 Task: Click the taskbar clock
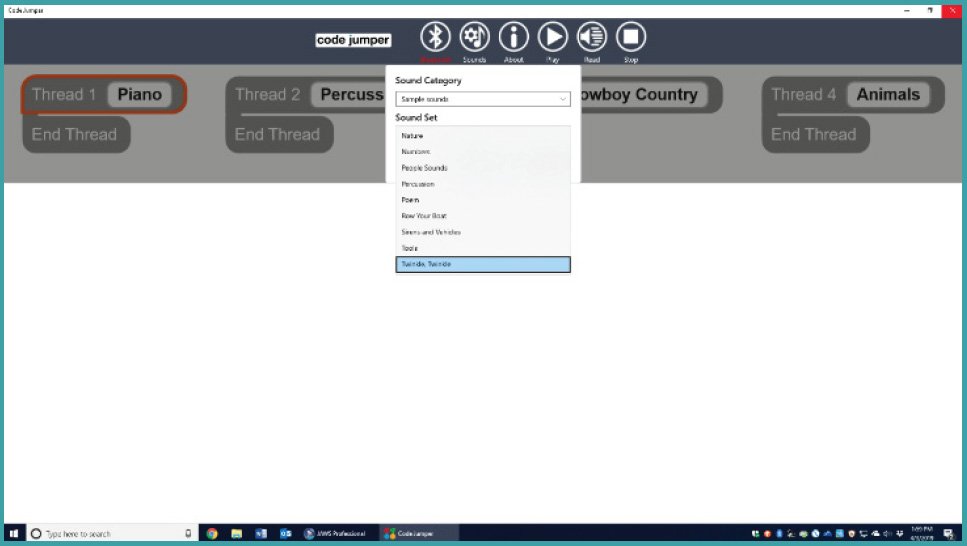[x=921, y=534]
